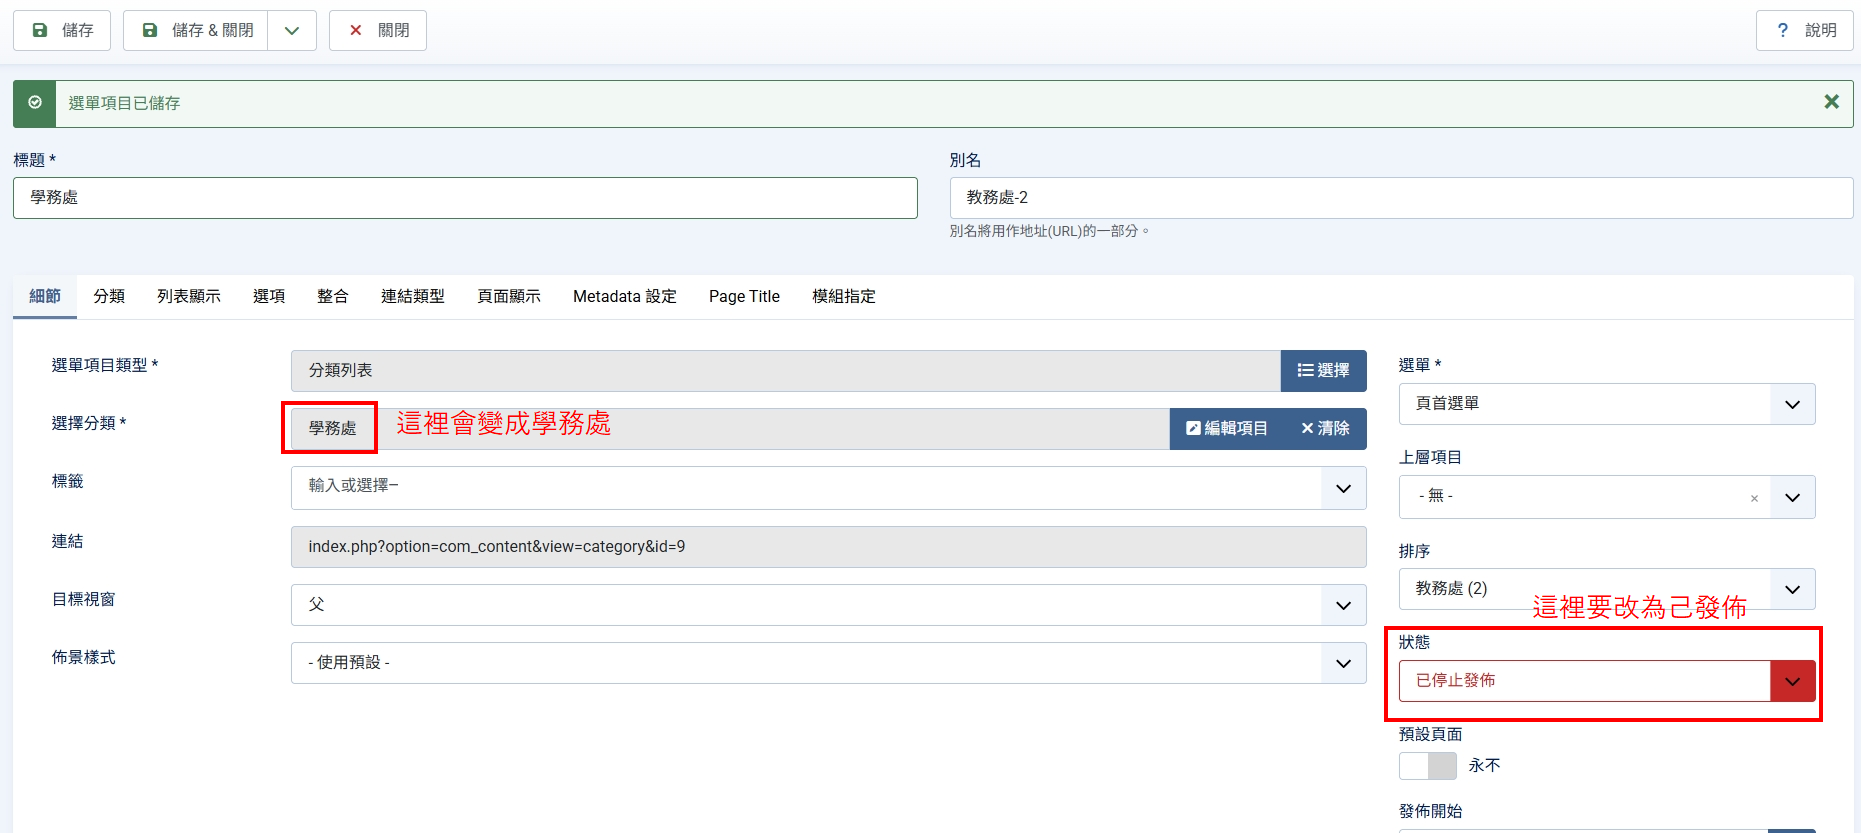Image resolution: width=1861 pixels, height=833 pixels.
Task: Open the 排序 dropdown
Action: pyautogui.click(x=1607, y=589)
